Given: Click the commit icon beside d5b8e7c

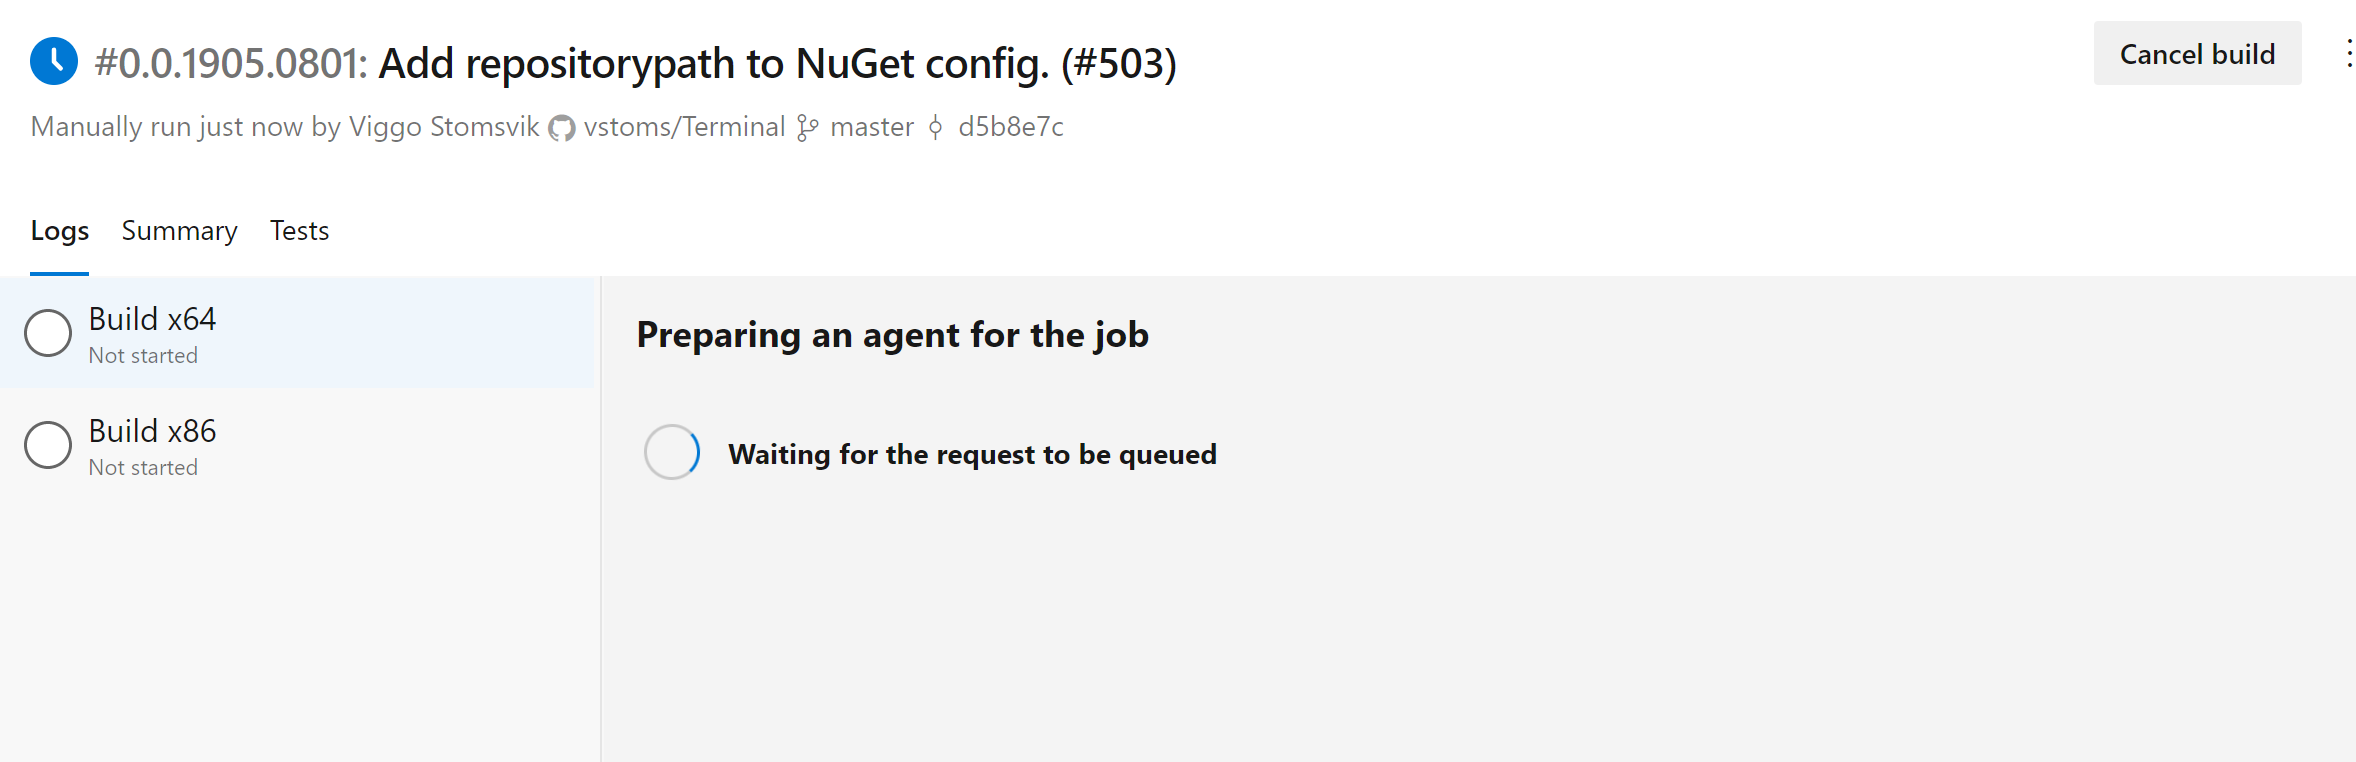Looking at the screenshot, I should coord(935,127).
